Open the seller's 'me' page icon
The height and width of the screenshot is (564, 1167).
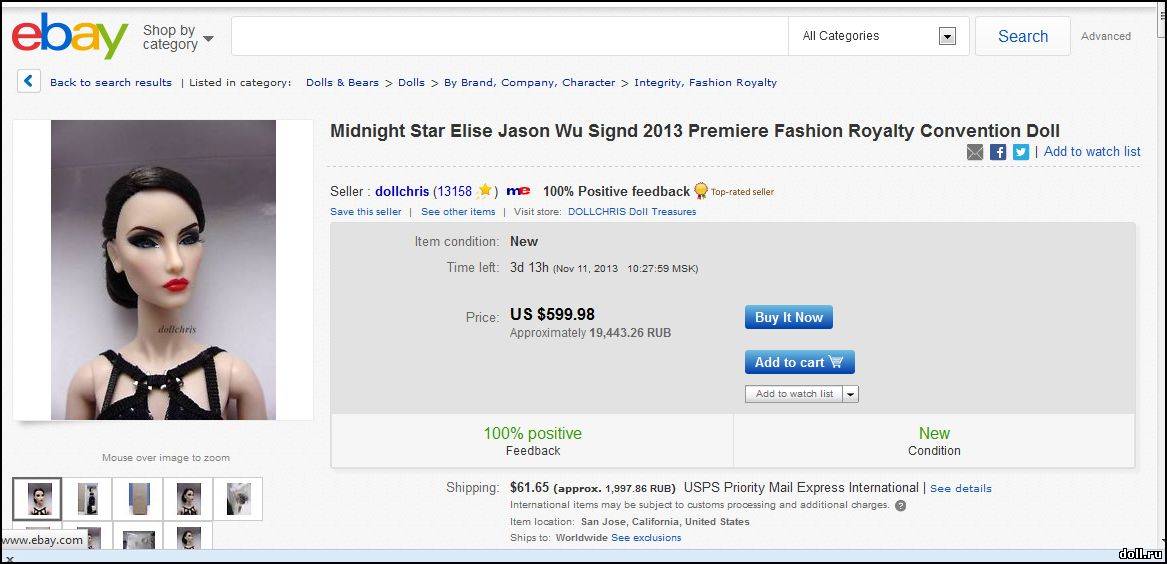click(x=518, y=191)
